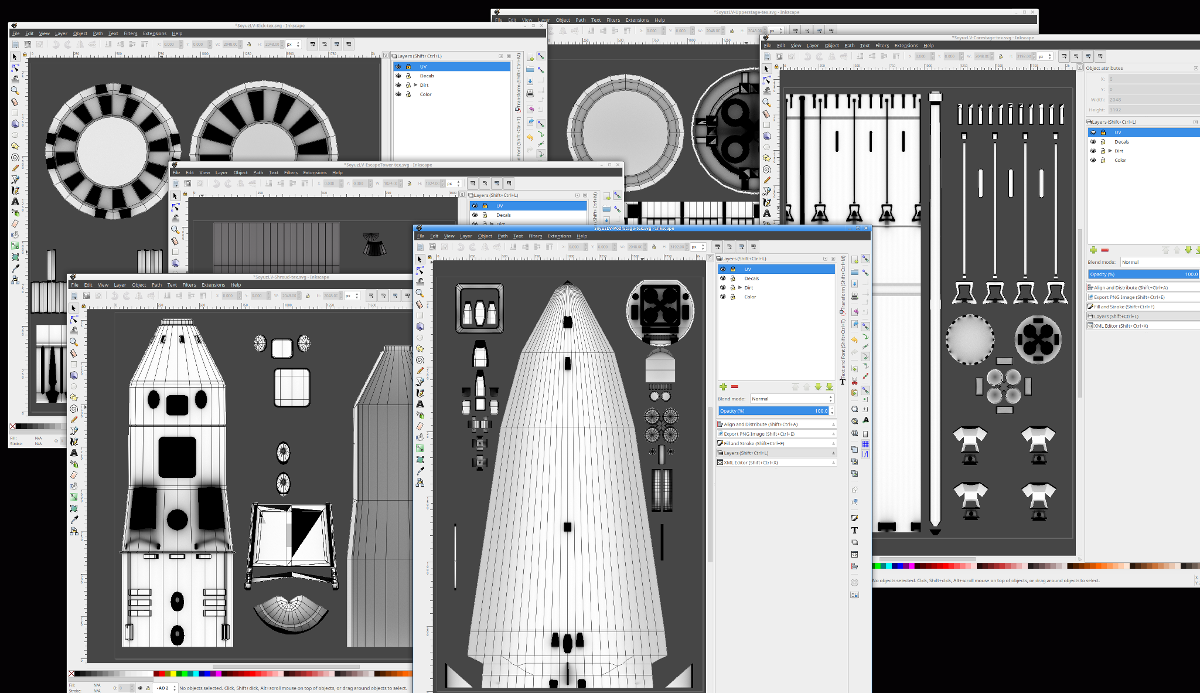Click the green add layer plus icon in front window
Image resolution: width=1200 pixels, height=693 pixels.
pyautogui.click(x=722, y=386)
